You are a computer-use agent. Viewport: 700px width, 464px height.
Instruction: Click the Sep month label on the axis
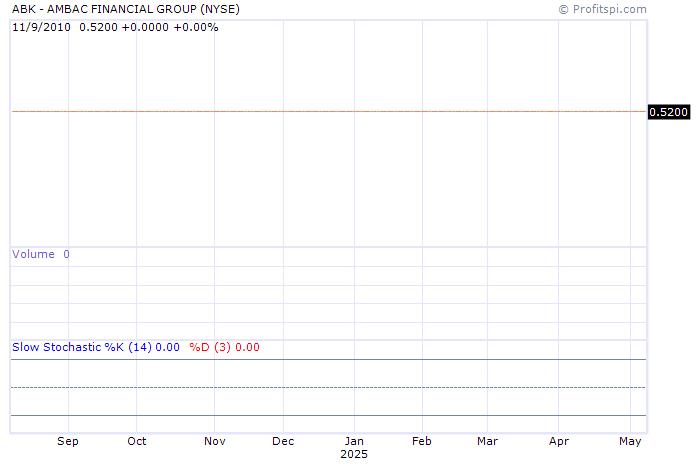click(68, 441)
